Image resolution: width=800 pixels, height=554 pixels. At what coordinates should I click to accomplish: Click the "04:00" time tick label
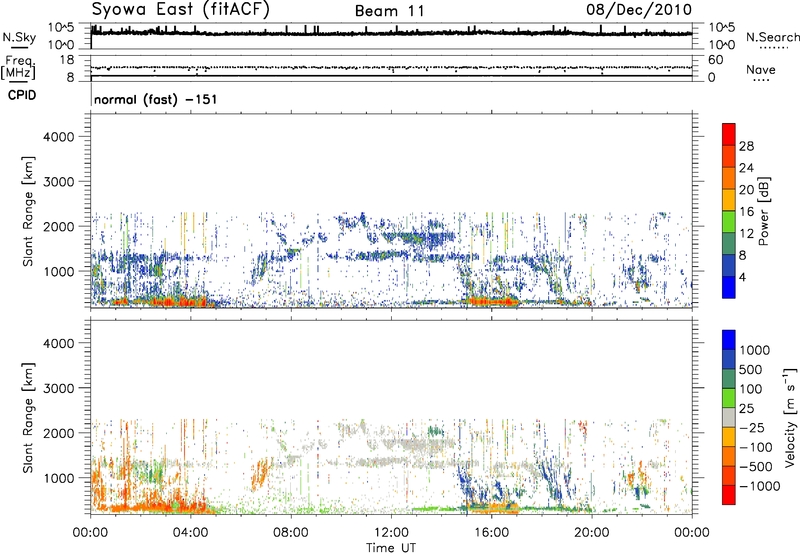click(x=190, y=533)
